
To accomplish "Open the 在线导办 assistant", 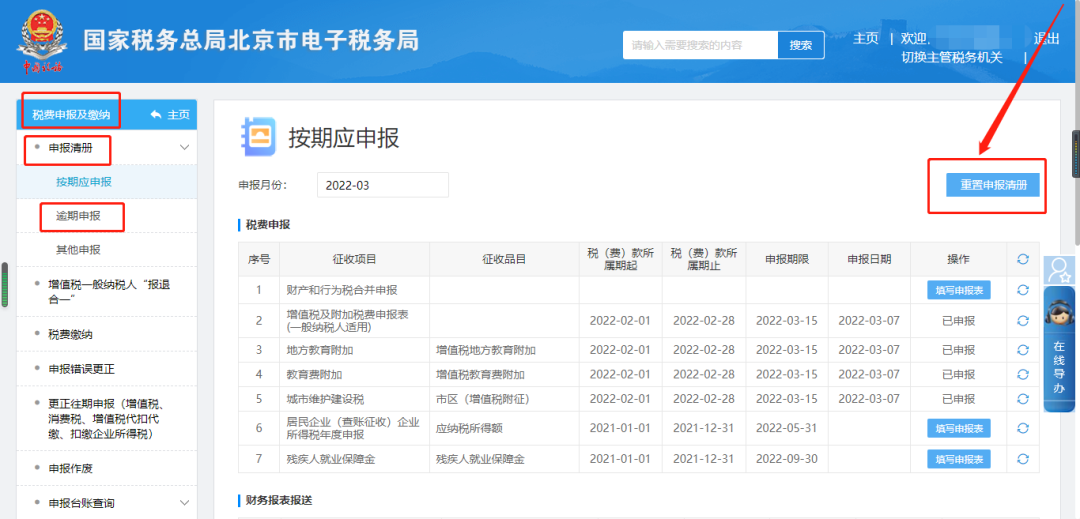I will (x=1059, y=350).
